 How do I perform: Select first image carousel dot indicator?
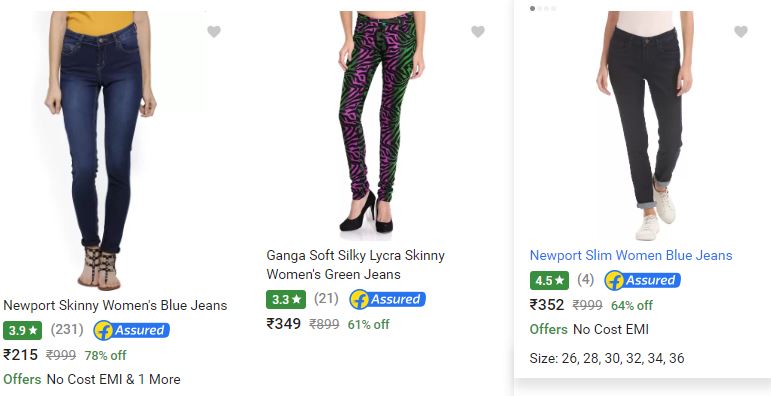click(x=533, y=8)
